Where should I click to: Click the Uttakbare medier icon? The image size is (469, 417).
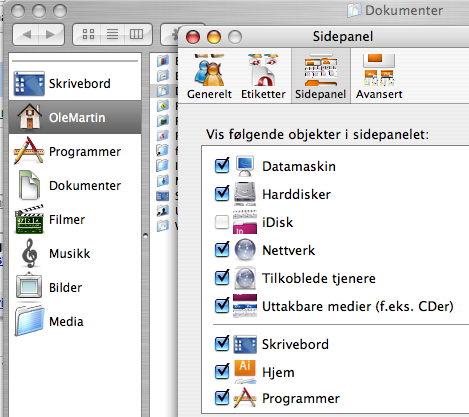(245, 306)
